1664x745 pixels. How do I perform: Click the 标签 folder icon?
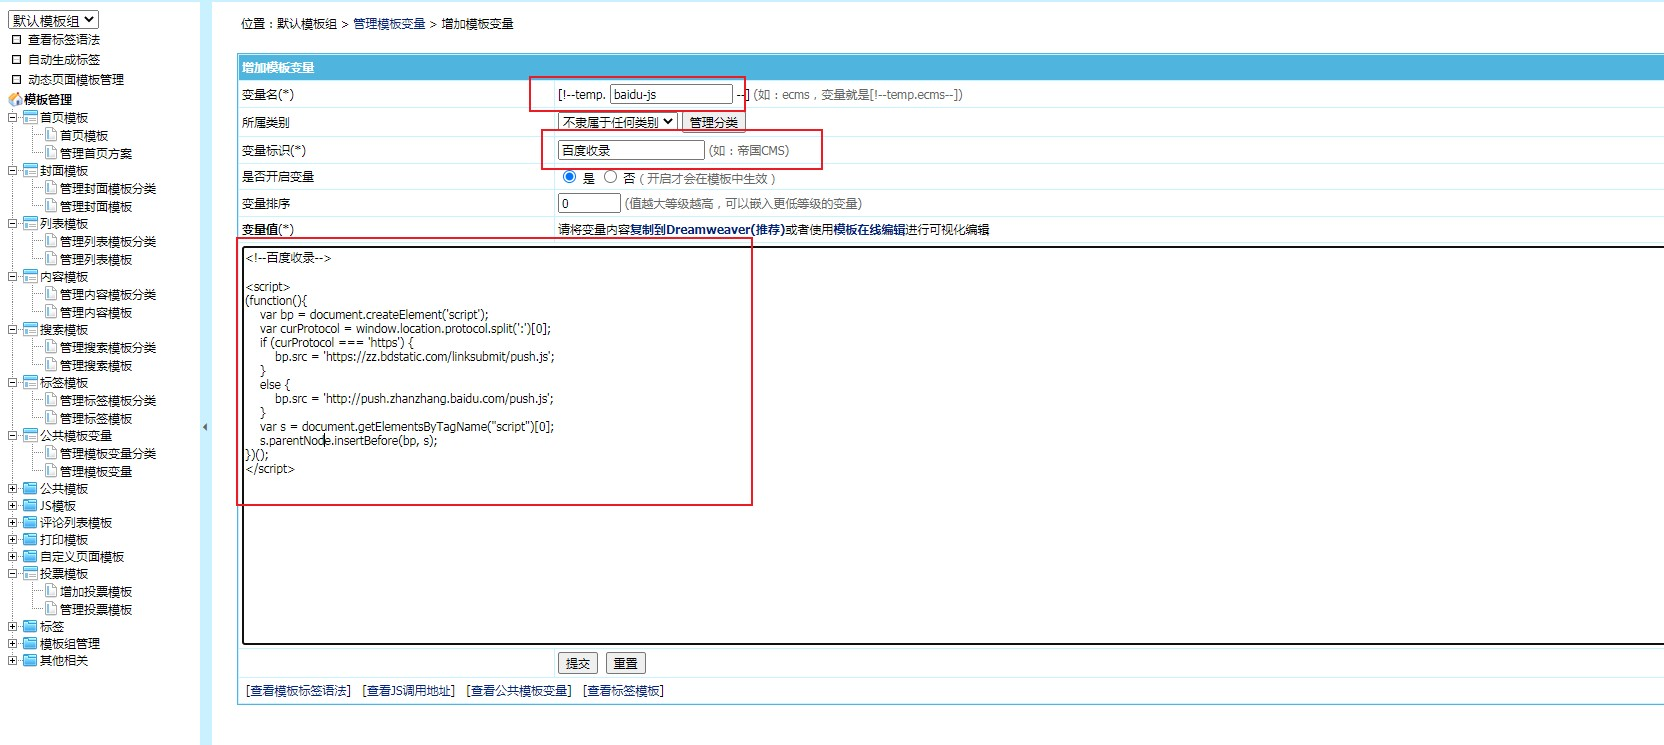click(x=30, y=626)
